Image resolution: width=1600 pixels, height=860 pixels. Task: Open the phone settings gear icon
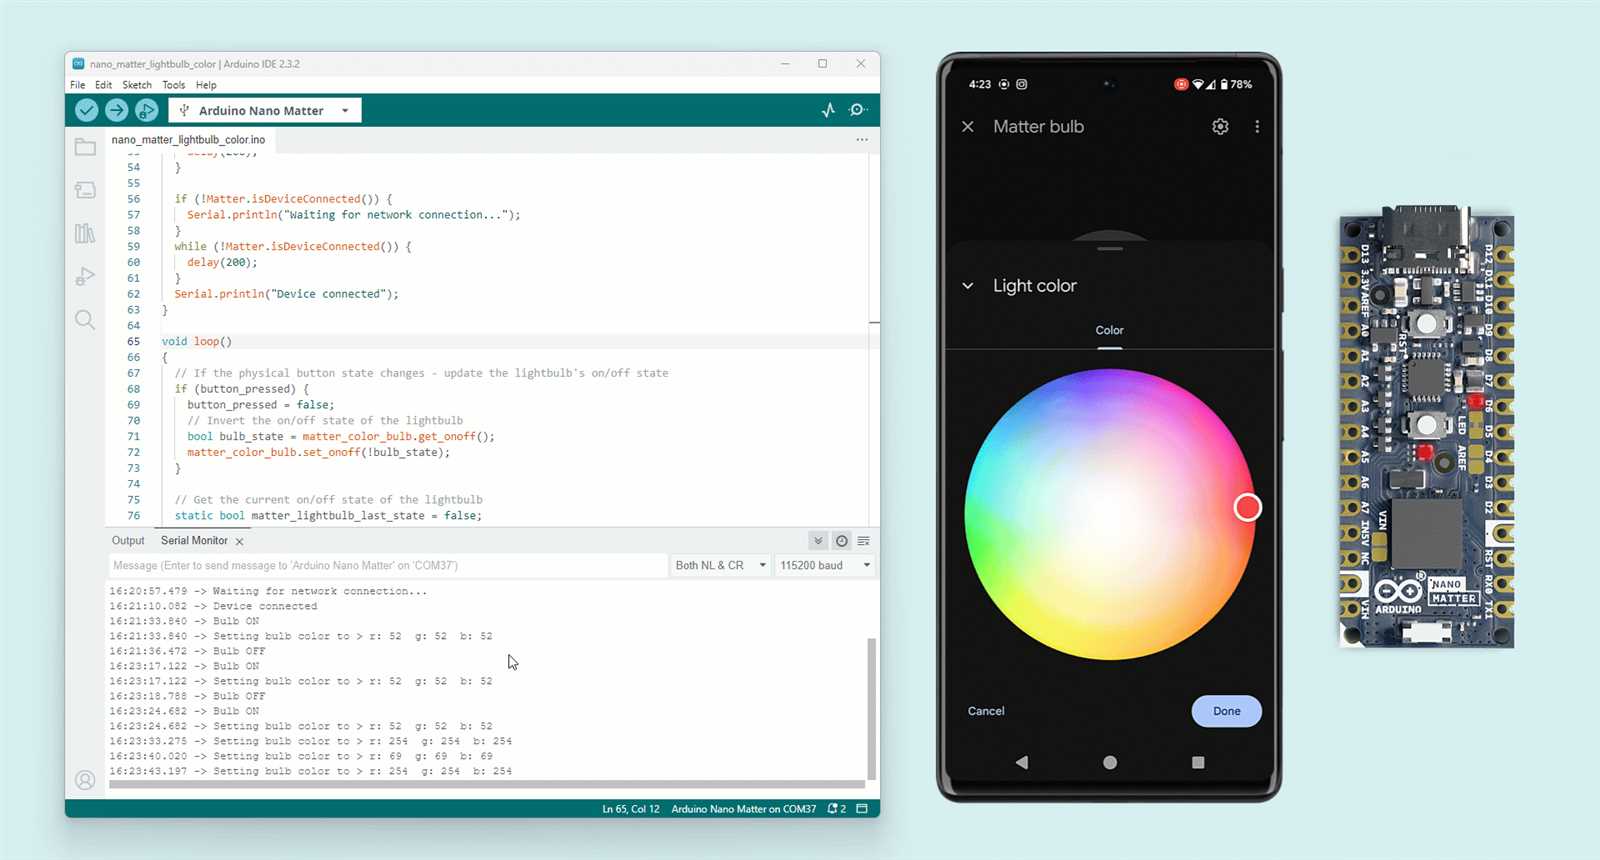point(1220,127)
